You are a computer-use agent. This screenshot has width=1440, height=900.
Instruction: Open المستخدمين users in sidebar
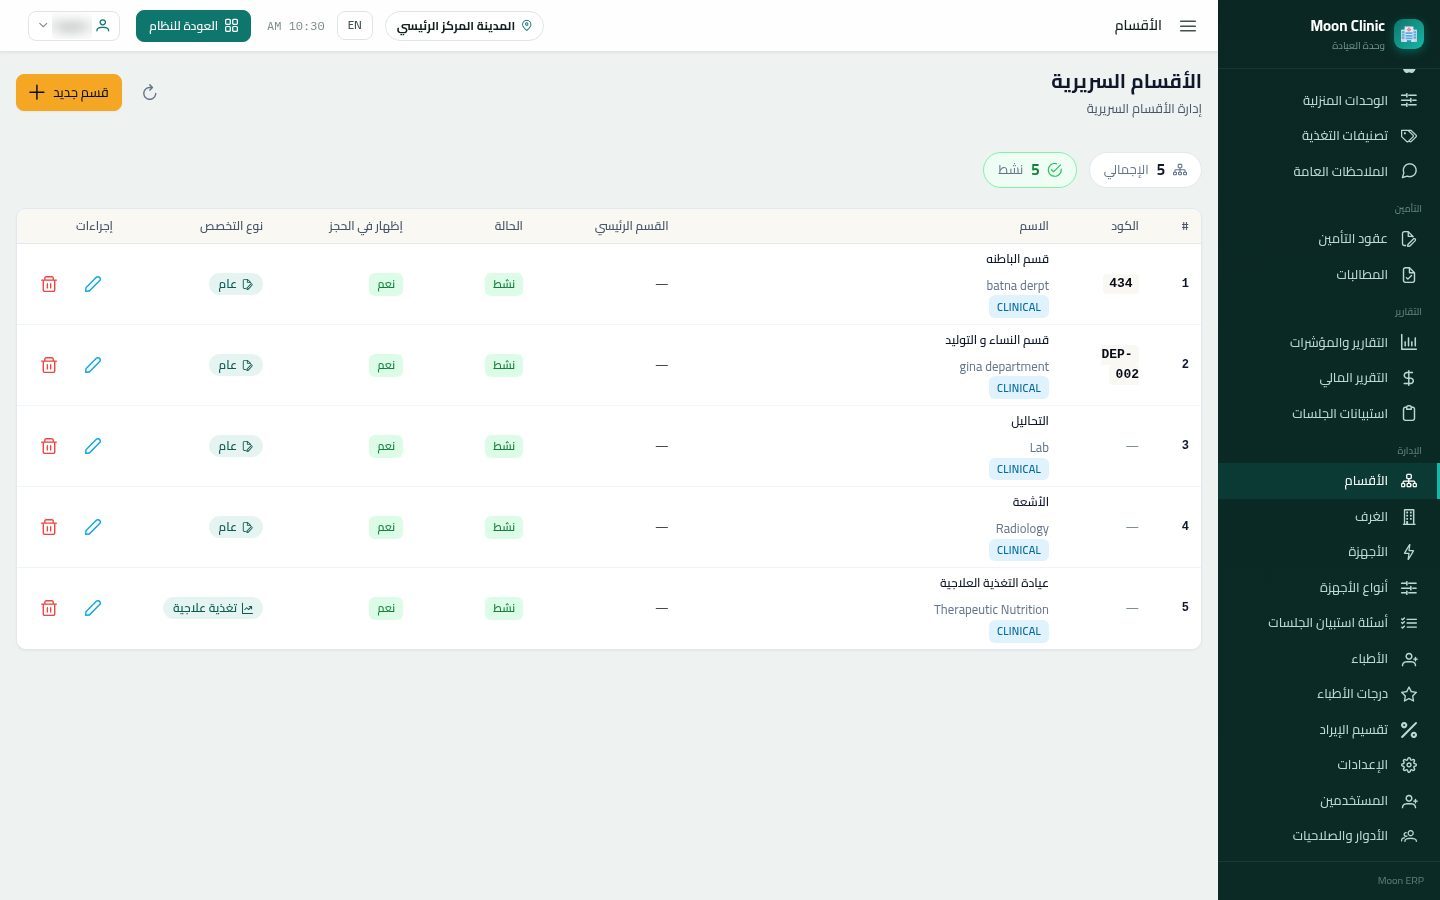(x=1328, y=801)
